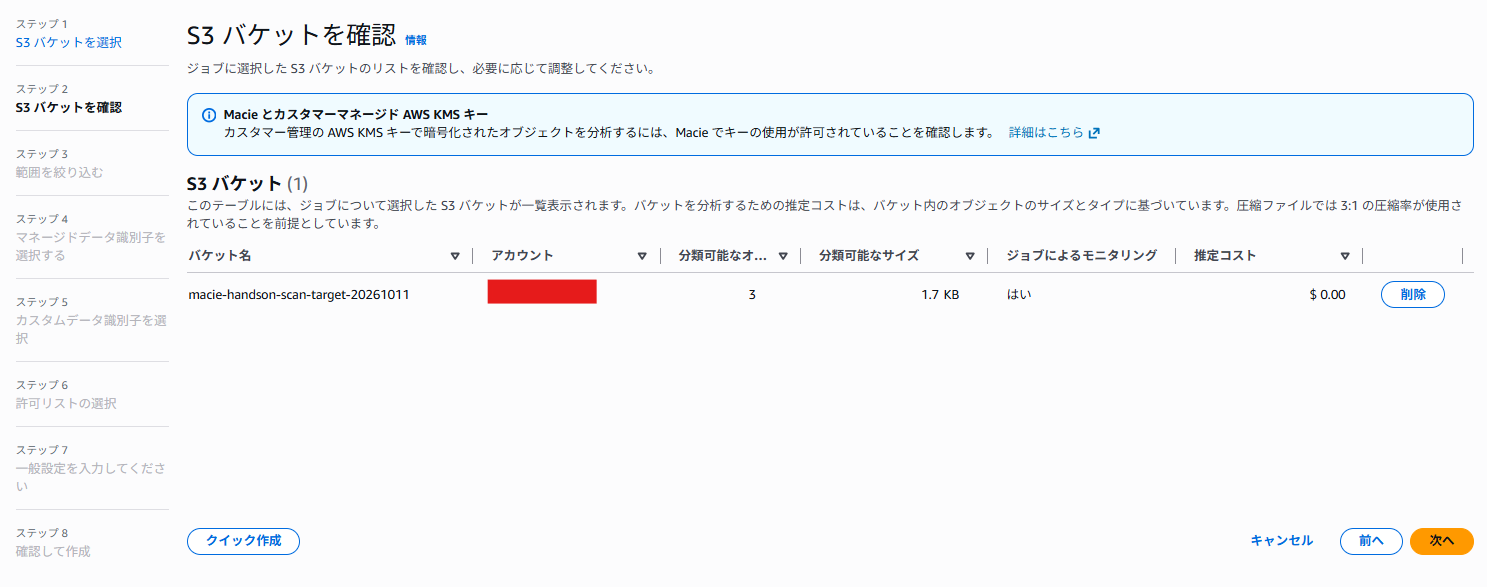Click the クイック作成 button

tap(243, 541)
